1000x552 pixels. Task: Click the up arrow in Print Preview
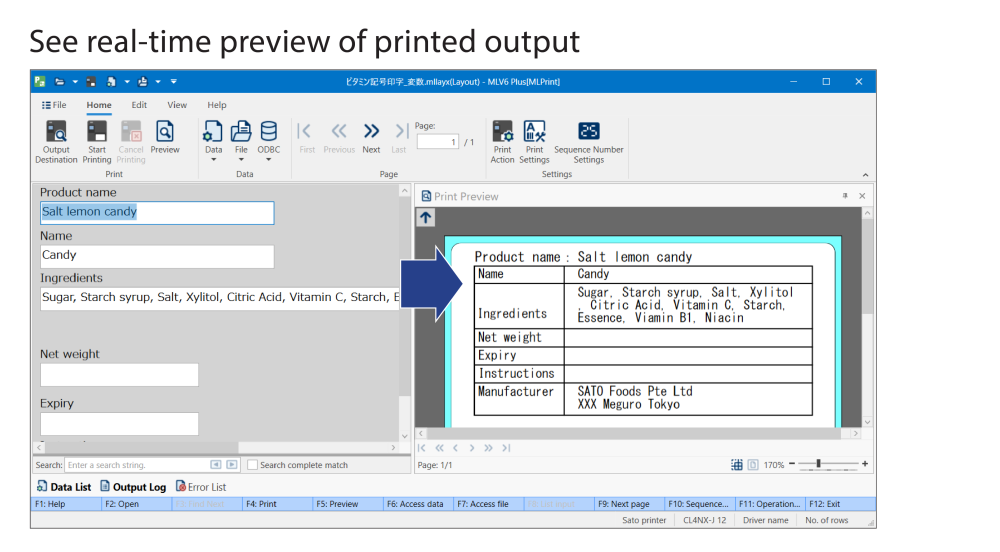click(425, 218)
